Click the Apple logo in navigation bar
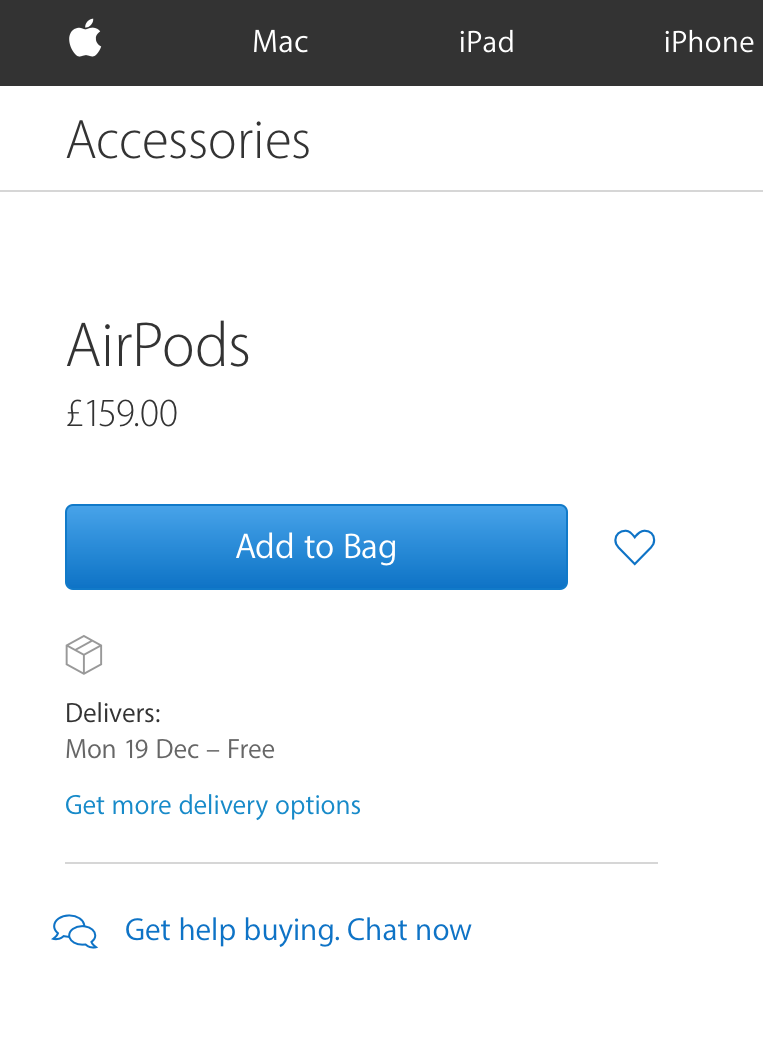 (85, 38)
